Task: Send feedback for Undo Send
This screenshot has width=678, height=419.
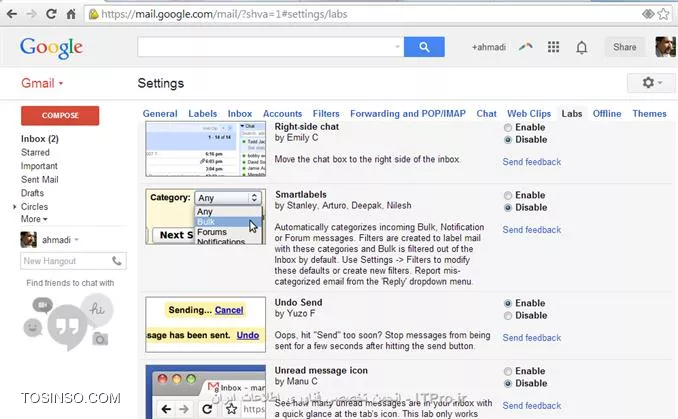Action: (x=531, y=338)
